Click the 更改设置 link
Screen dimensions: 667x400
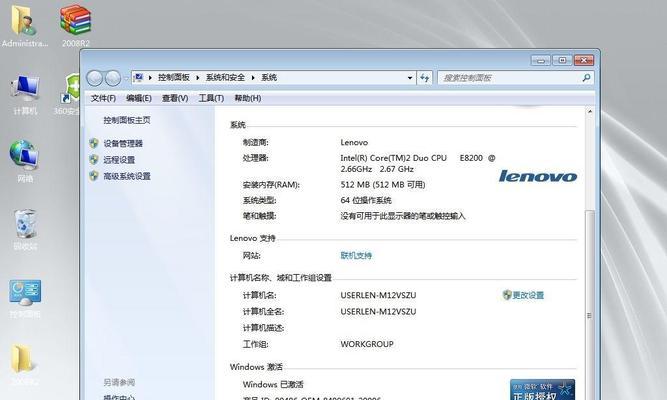click(528, 295)
